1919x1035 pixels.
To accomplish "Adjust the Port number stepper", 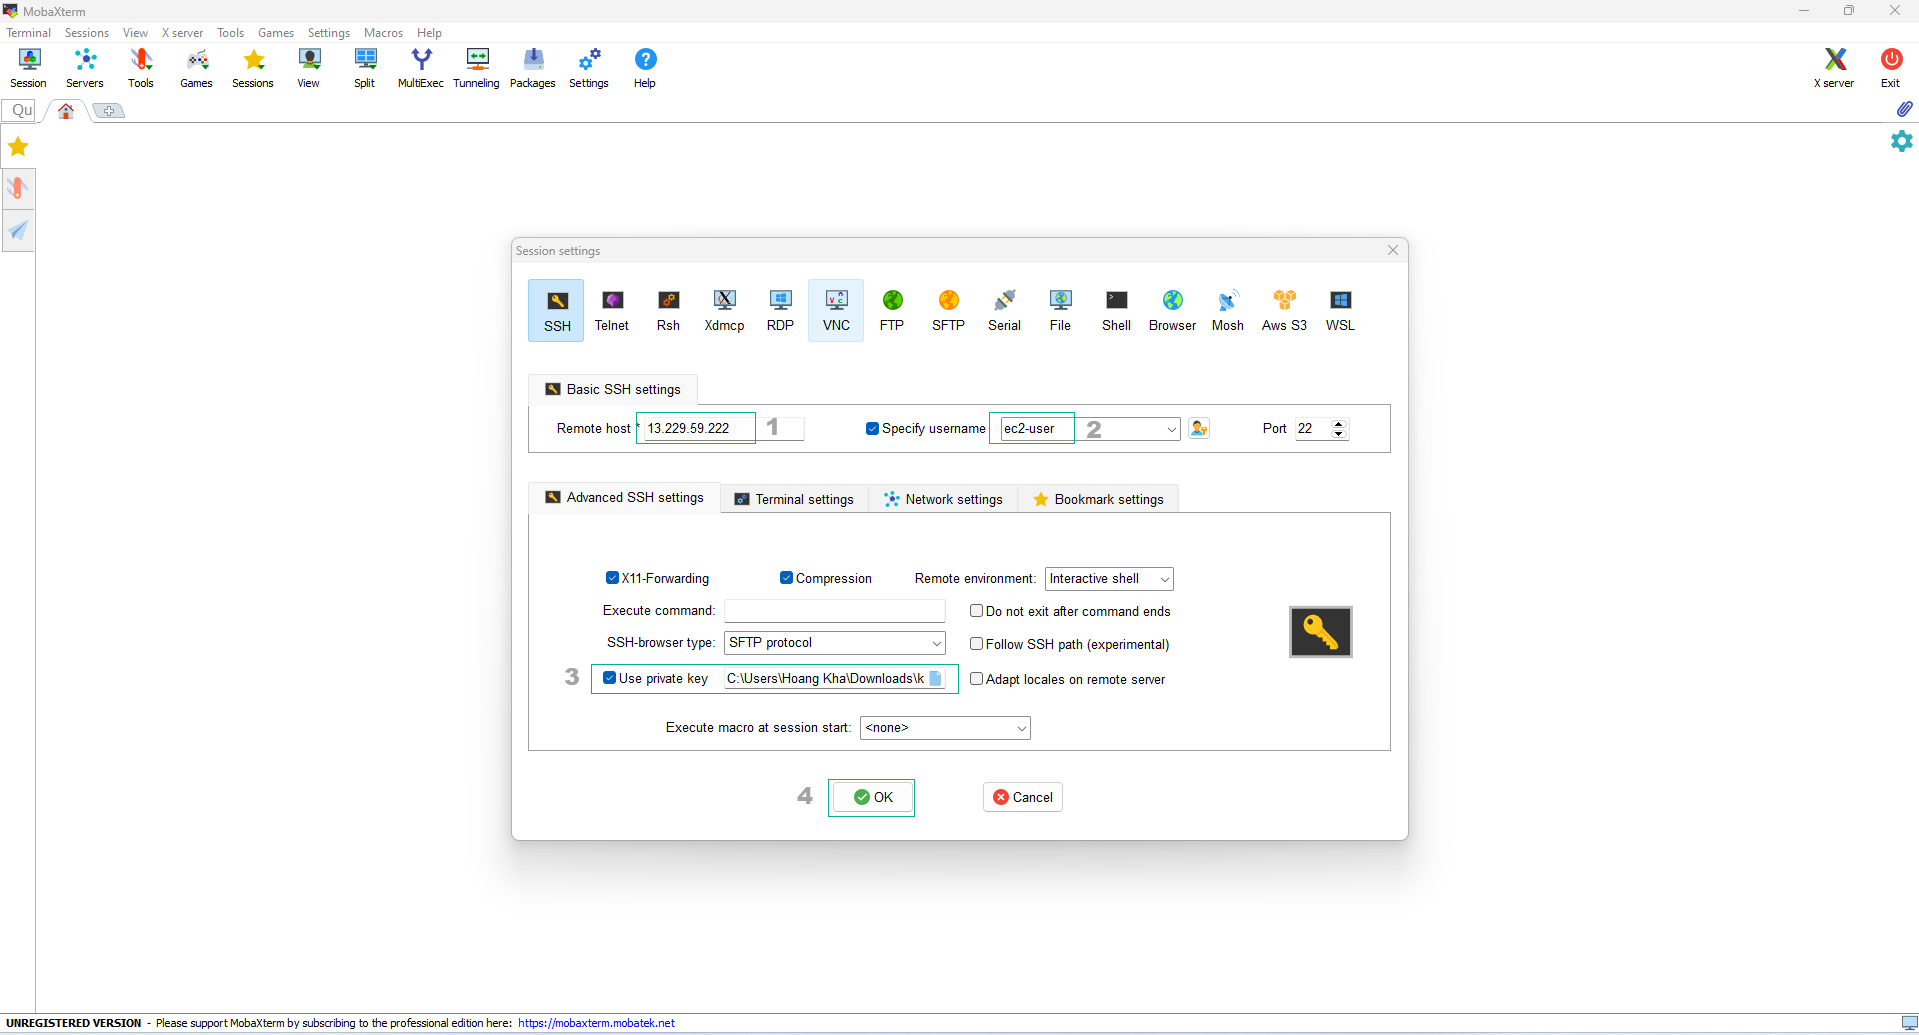I will click(x=1339, y=428).
